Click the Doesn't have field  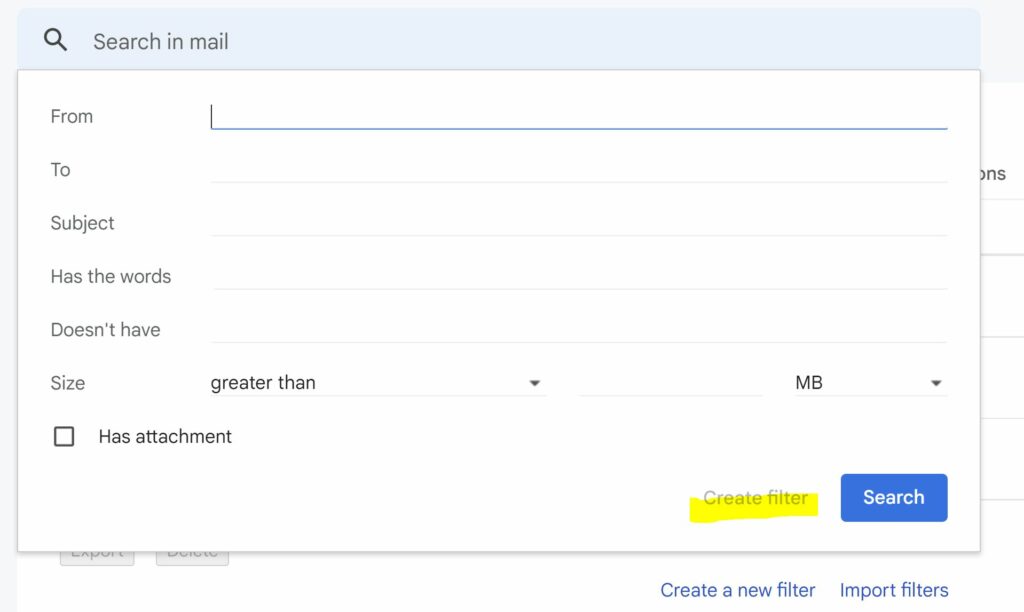pos(578,329)
